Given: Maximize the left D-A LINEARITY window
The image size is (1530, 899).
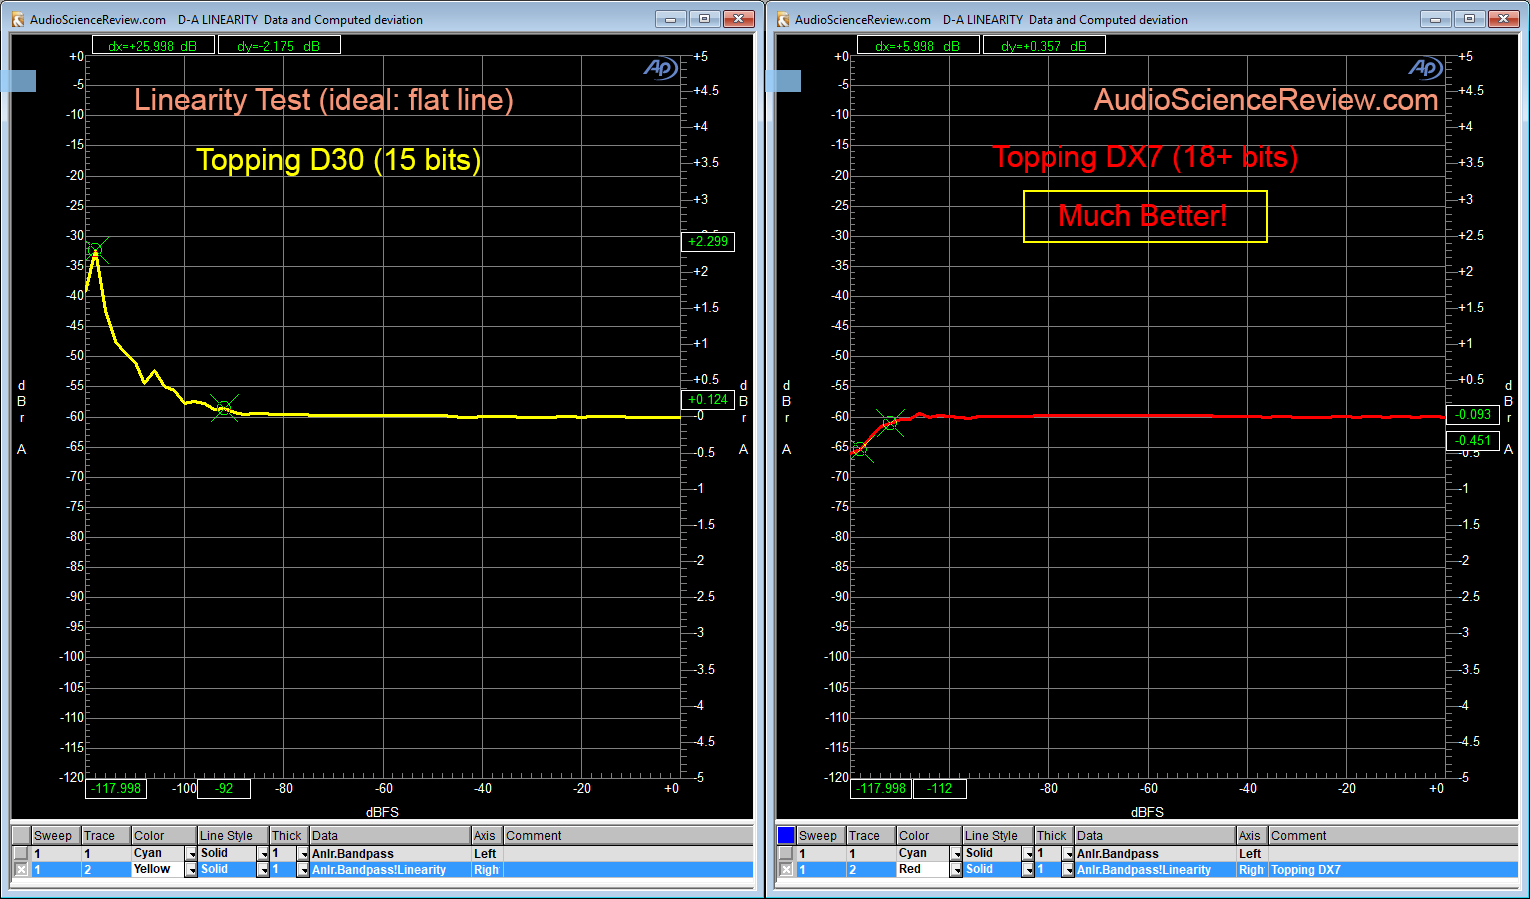Looking at the screenshot, I should (x=704, y=19).
